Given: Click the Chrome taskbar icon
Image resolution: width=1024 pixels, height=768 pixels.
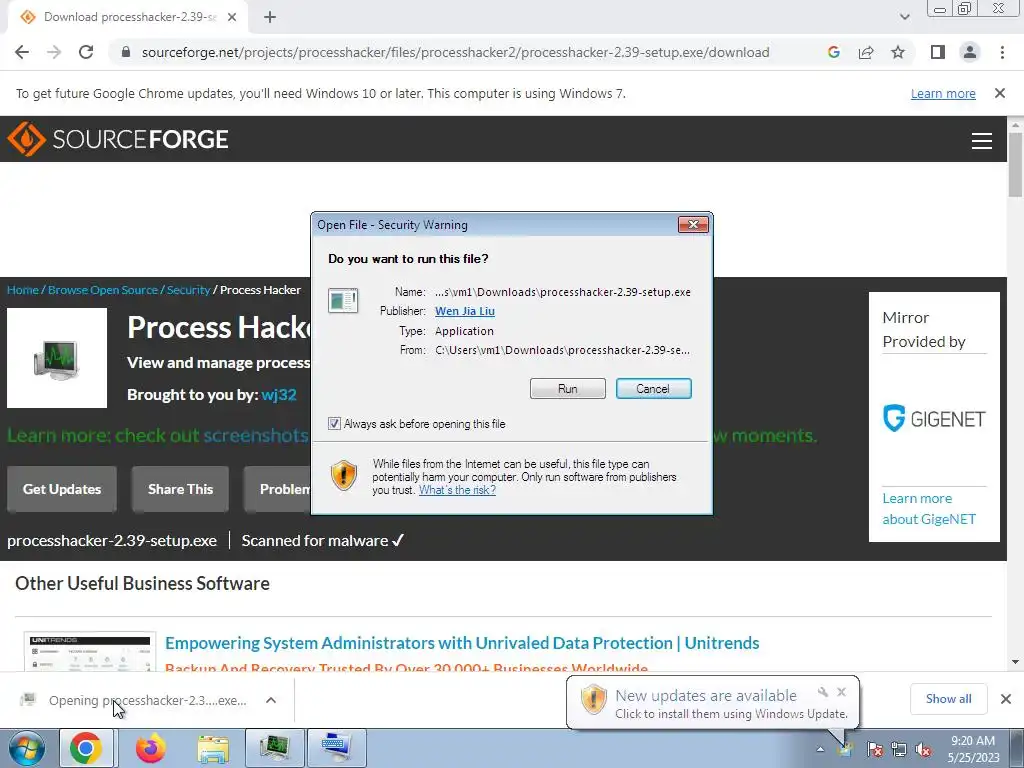Looking at the screenshot, I should pyautogui.click(x=86, y=748).
